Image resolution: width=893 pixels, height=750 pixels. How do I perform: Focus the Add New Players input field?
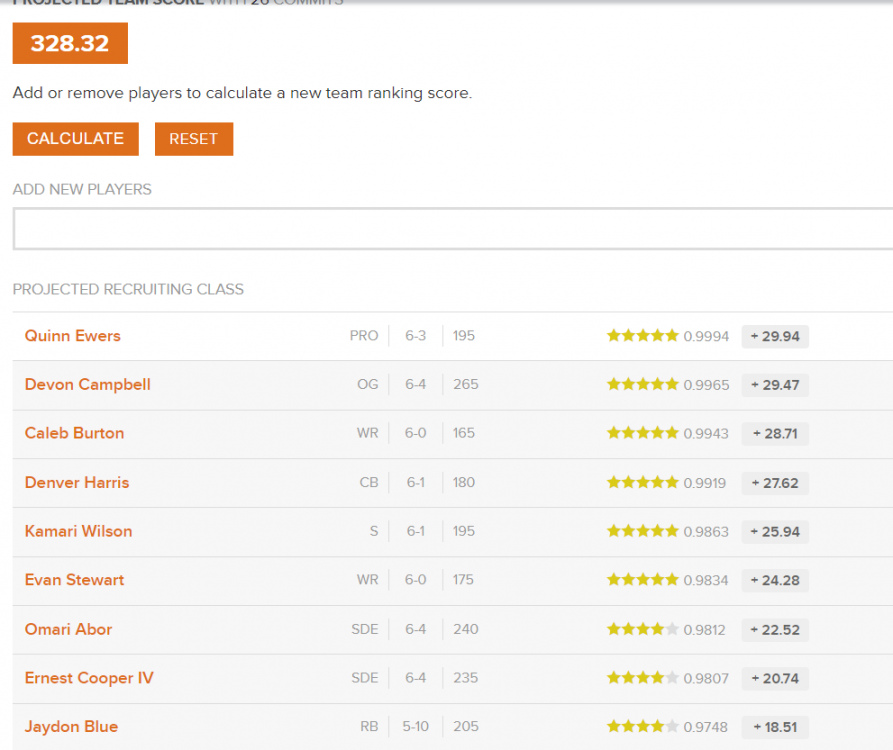(x=452, y=229)
